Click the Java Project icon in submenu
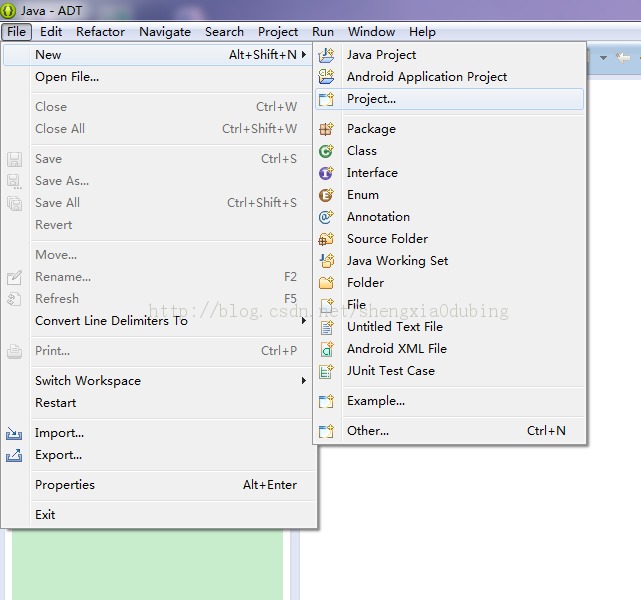641x600 pixels. [326, 55]
